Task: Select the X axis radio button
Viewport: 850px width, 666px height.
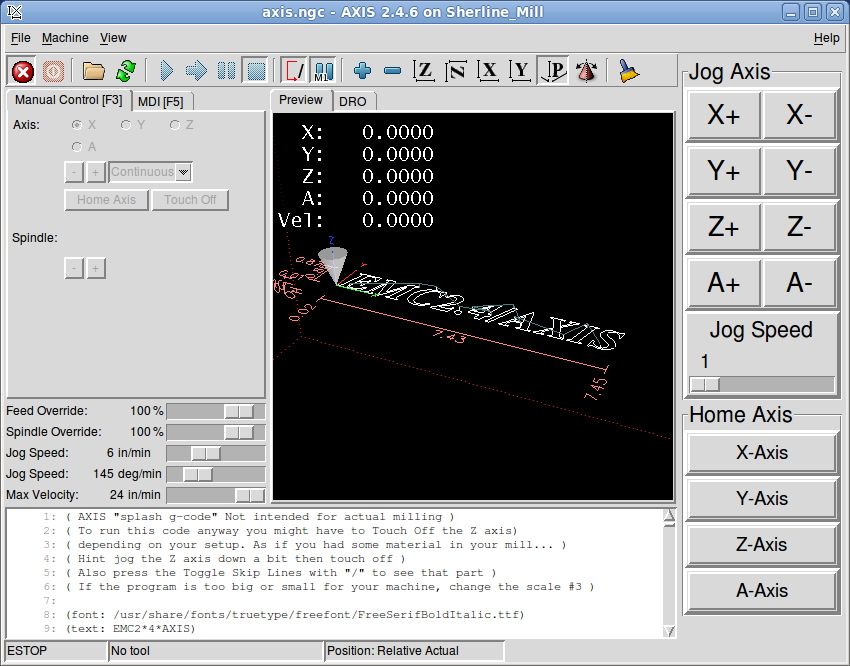Action: 77,125
